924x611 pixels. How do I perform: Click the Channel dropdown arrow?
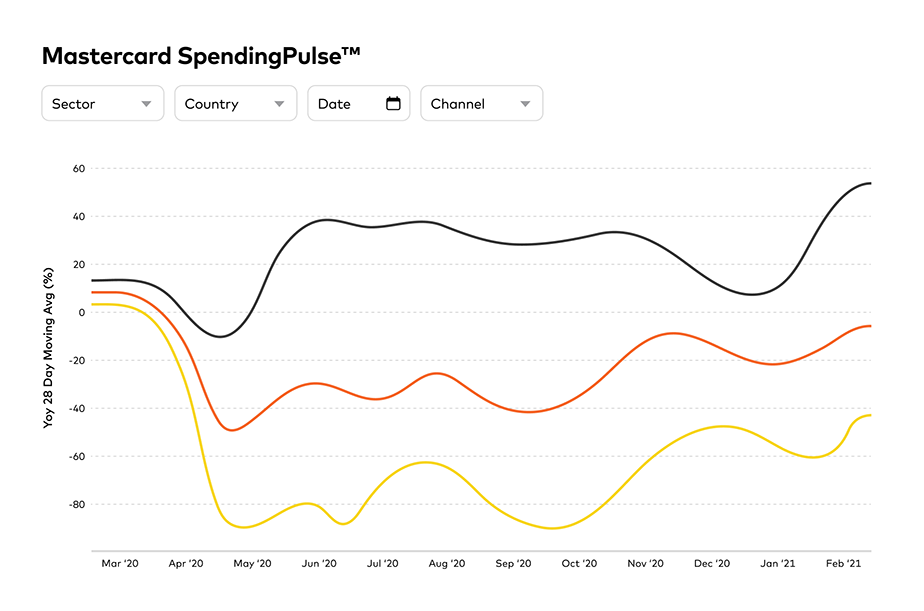[x=526, y=103]
